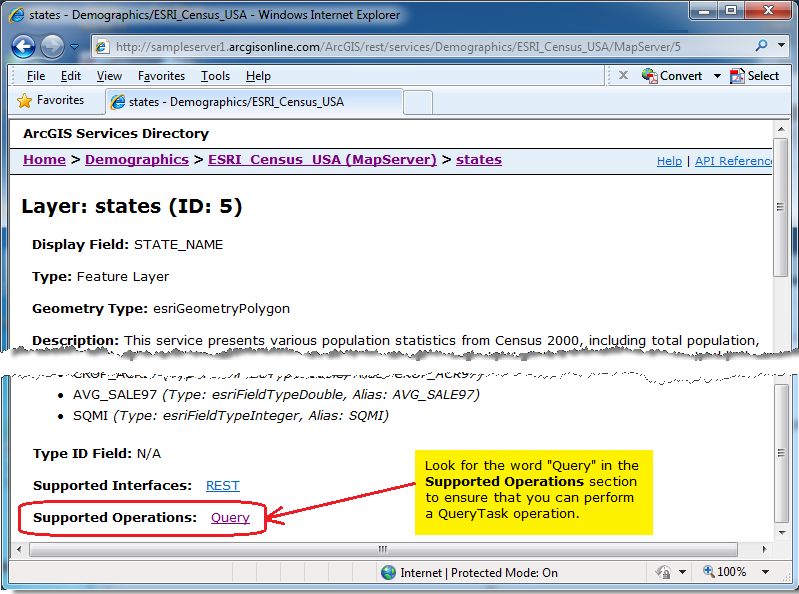Click the lower pane vertical scrollbar thumb

coord(781,453)
